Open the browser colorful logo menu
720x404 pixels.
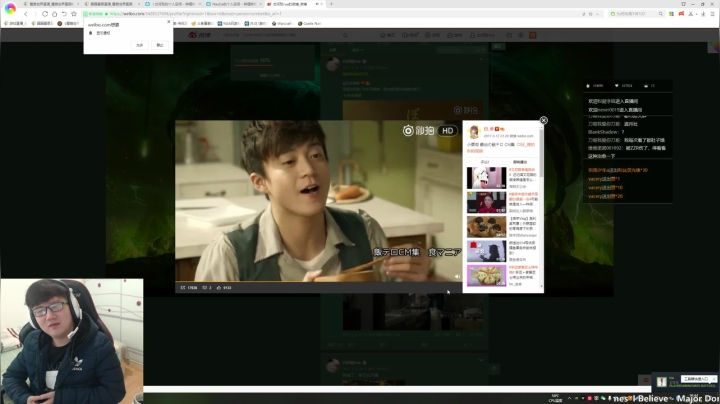pos(10,8)
